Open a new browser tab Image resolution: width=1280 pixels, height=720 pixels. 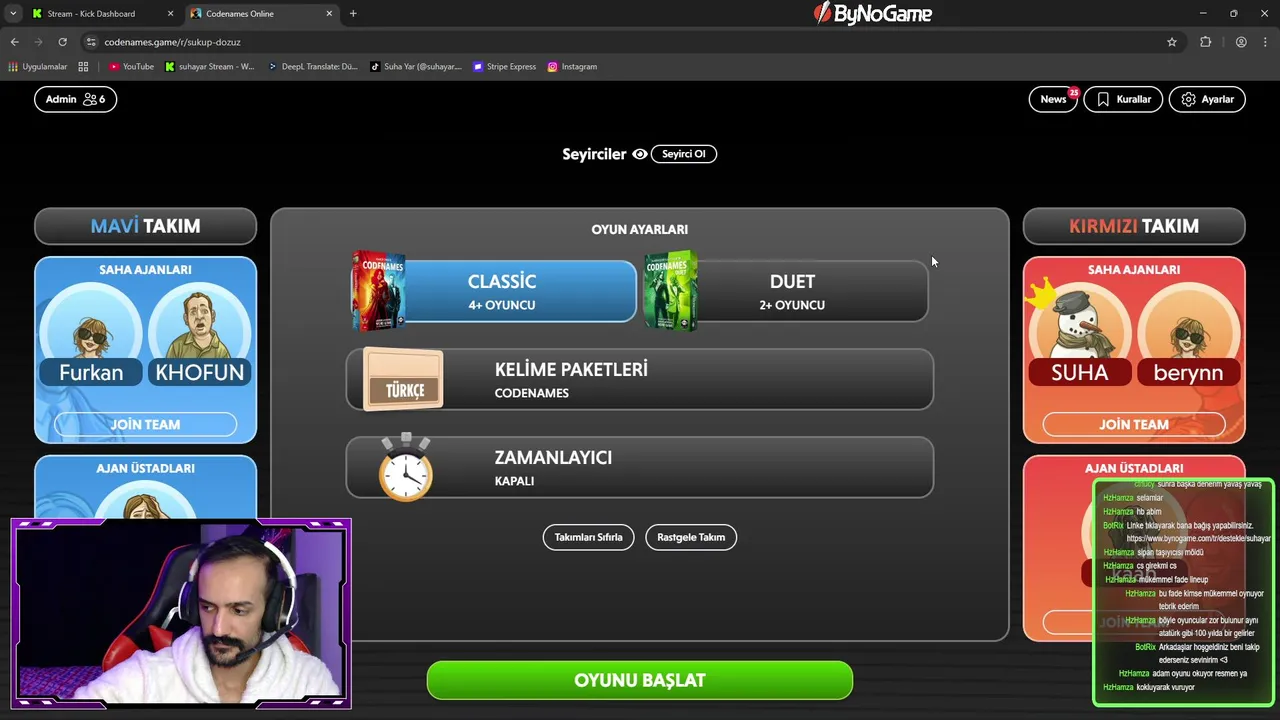pos(353,14)
